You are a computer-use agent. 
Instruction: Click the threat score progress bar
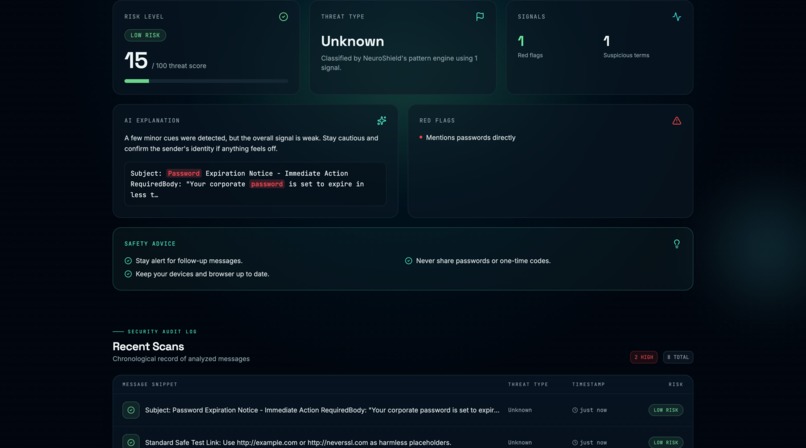pyautogui.click(x=206, y=81)
